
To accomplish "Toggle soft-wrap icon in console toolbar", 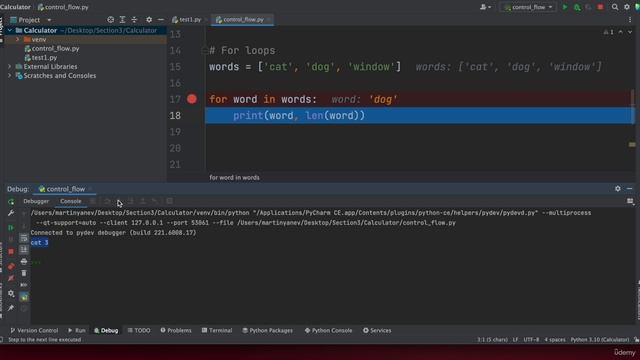I will tap(24, 238).
